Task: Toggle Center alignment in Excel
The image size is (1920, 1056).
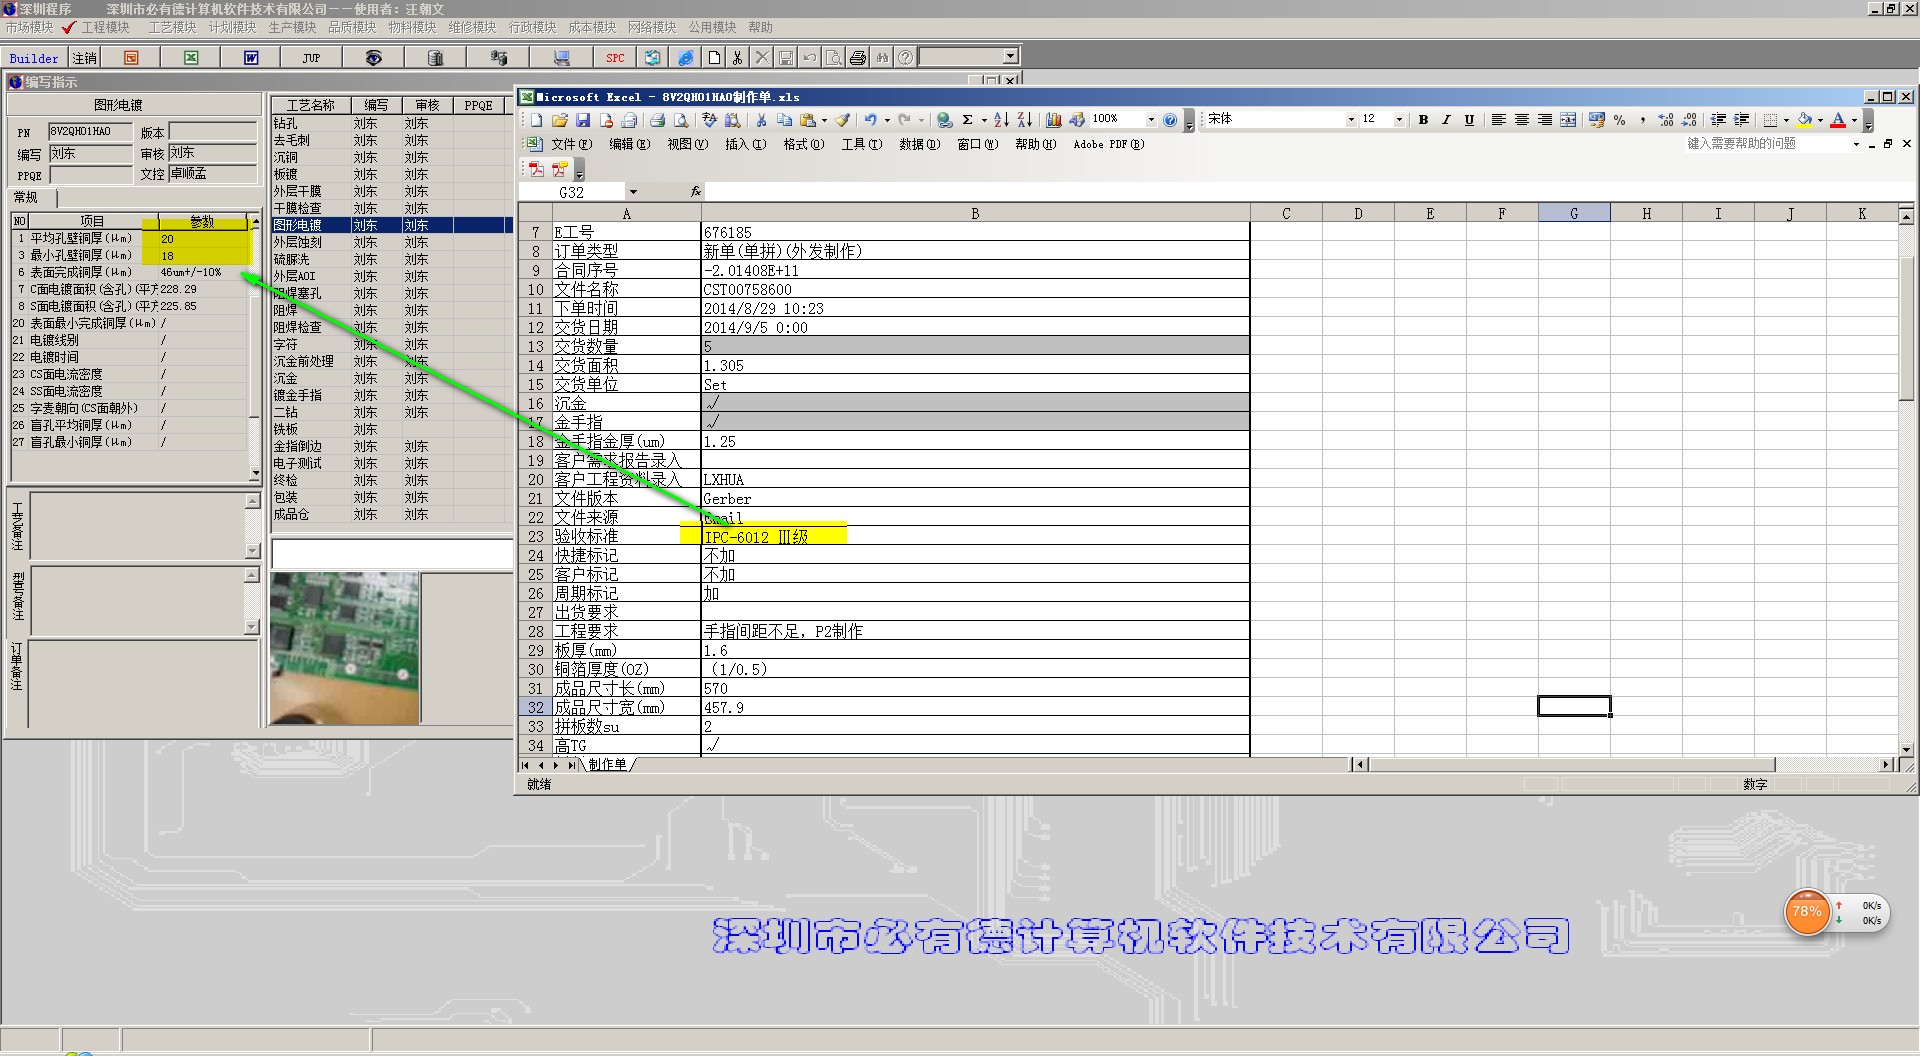Action: tap(1522, 120)
